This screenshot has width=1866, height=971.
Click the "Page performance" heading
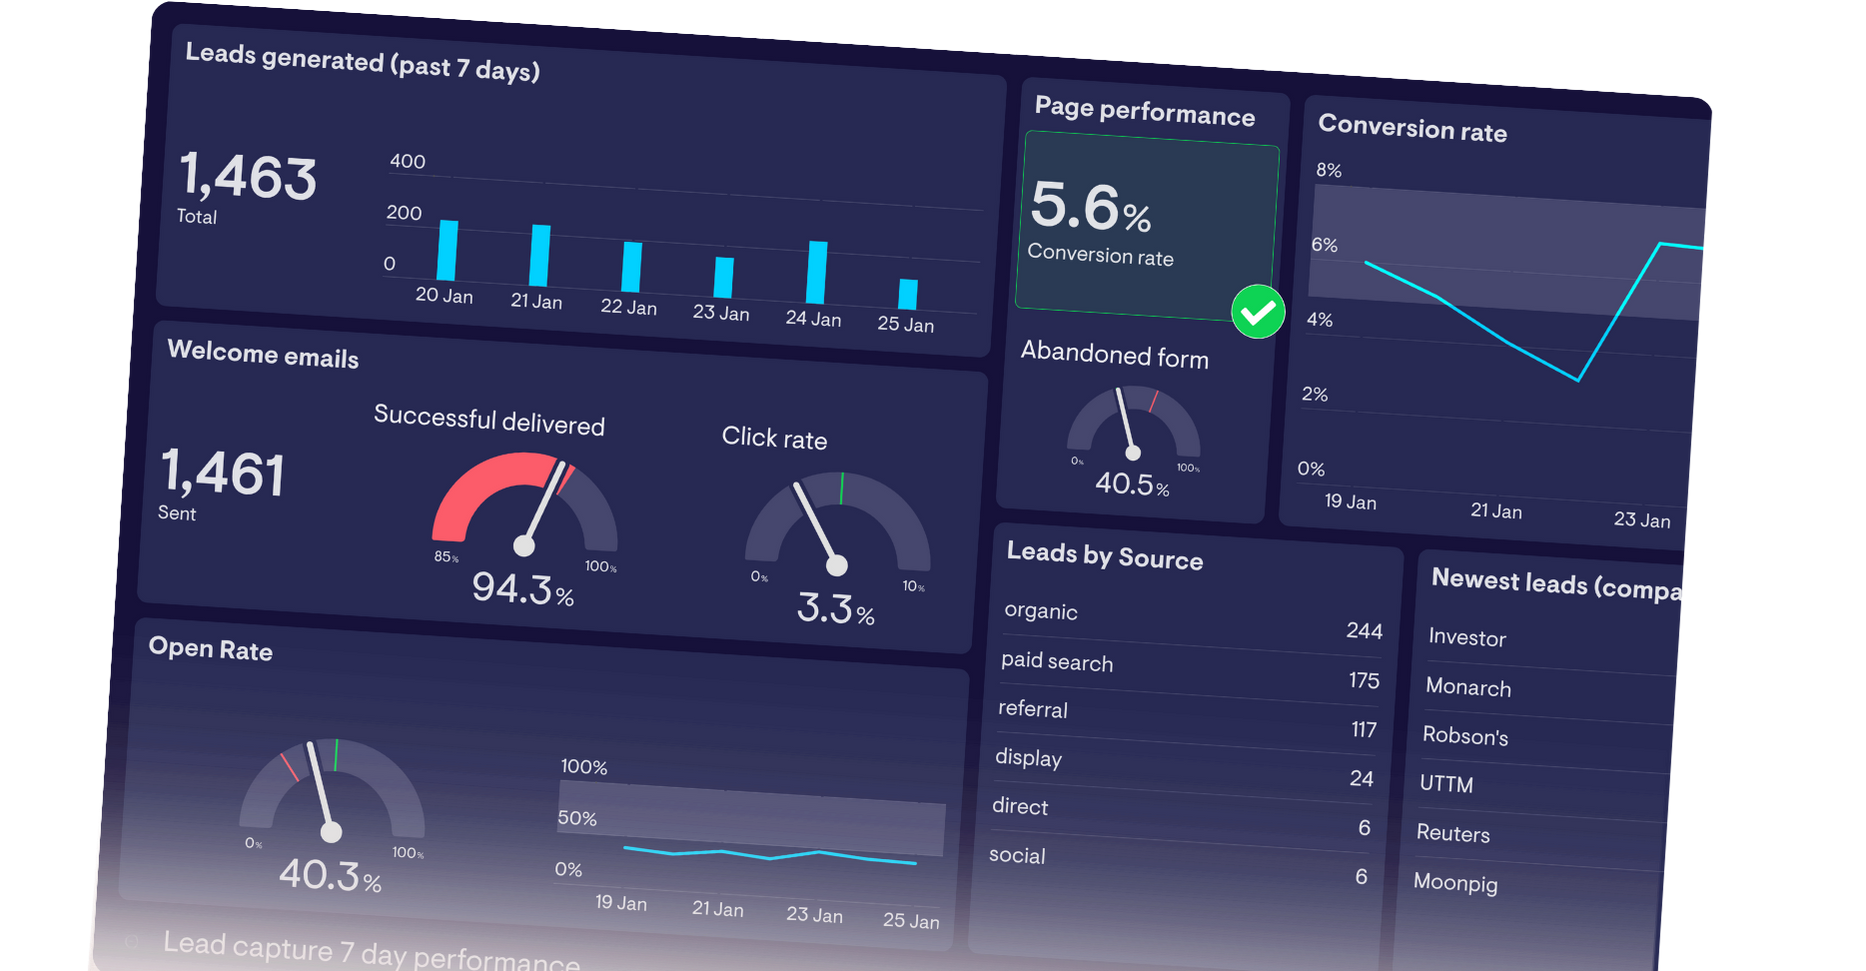(x=1145, y=110)
